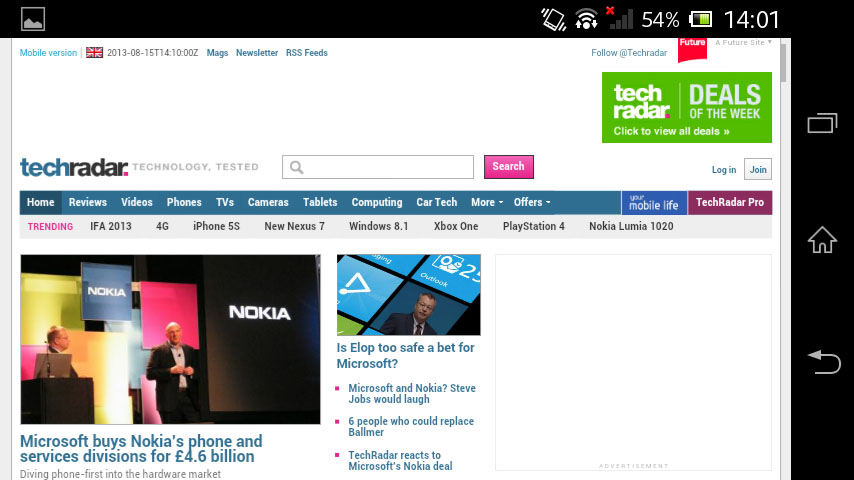Screen dimensions: 854x480
Task: Open the TechRadar Pro tab
Action: pos(730,203)
